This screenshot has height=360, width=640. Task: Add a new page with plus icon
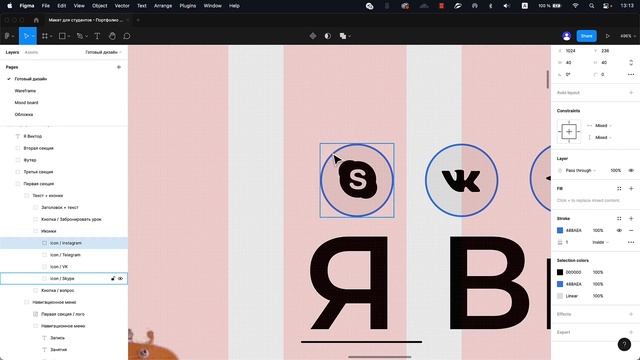(x=119, y=67)
